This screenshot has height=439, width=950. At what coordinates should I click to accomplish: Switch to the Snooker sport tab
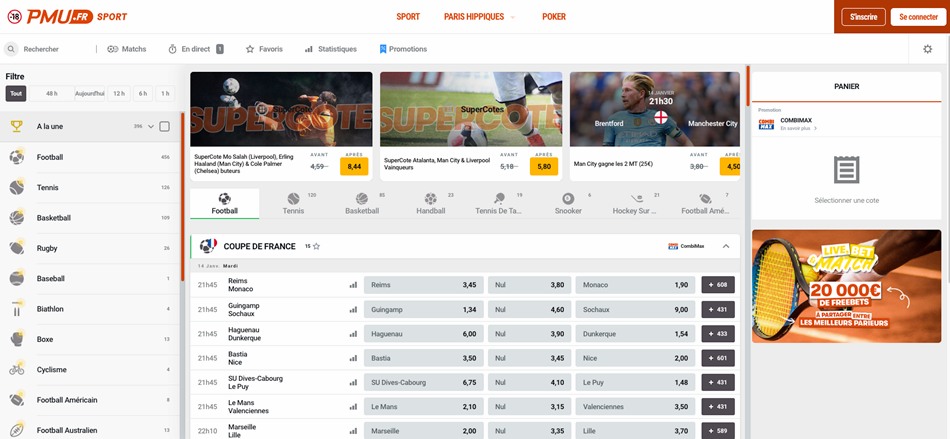tap(568, 204)
